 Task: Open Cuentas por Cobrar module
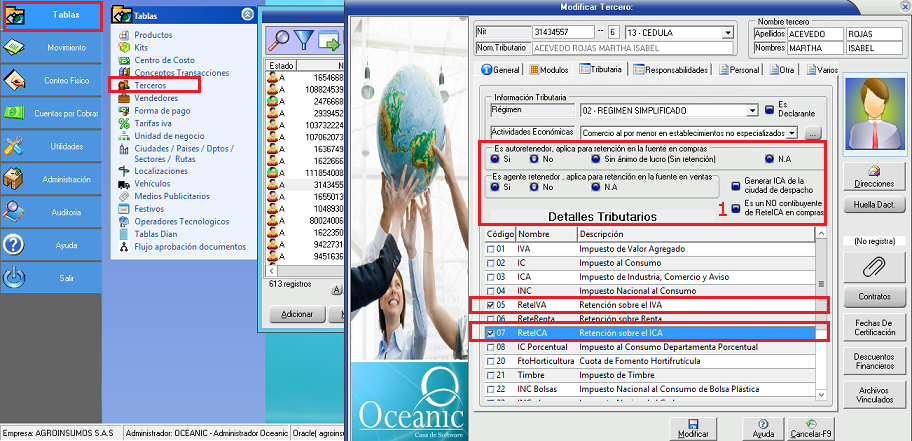[51, 113]
